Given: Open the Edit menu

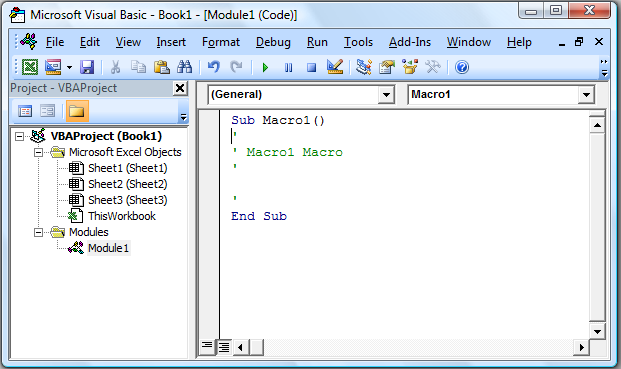Looking at the screenshot, I should (x=90, y=42).
